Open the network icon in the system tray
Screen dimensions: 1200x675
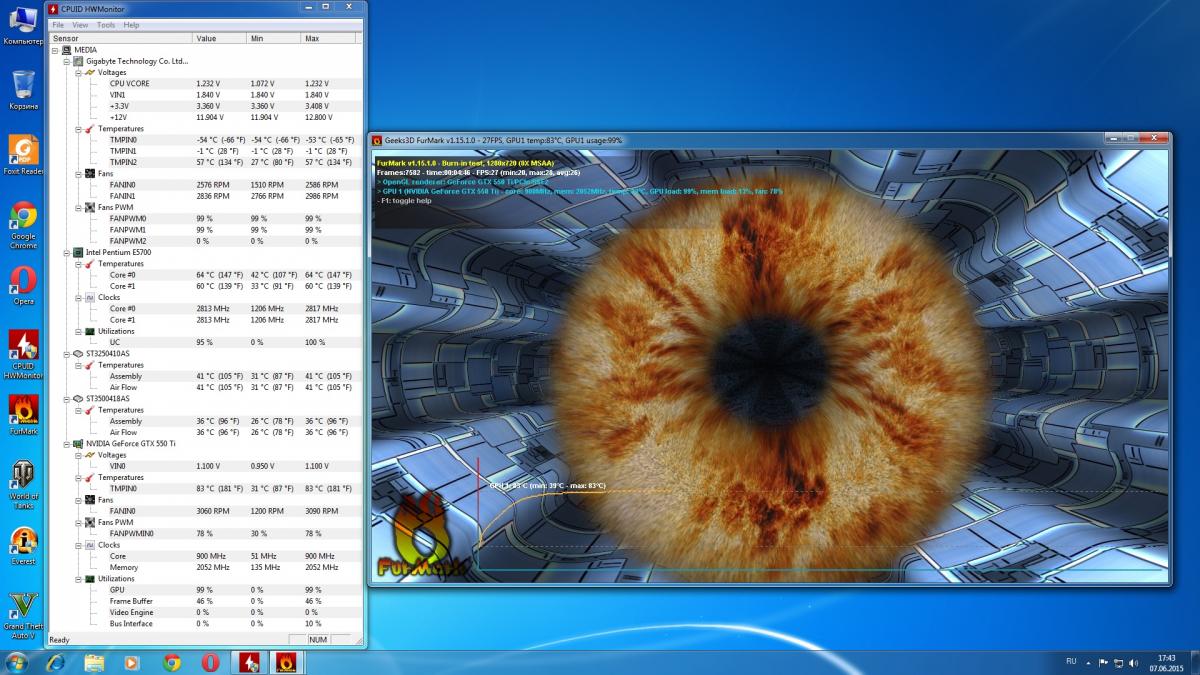point(1118,663)
